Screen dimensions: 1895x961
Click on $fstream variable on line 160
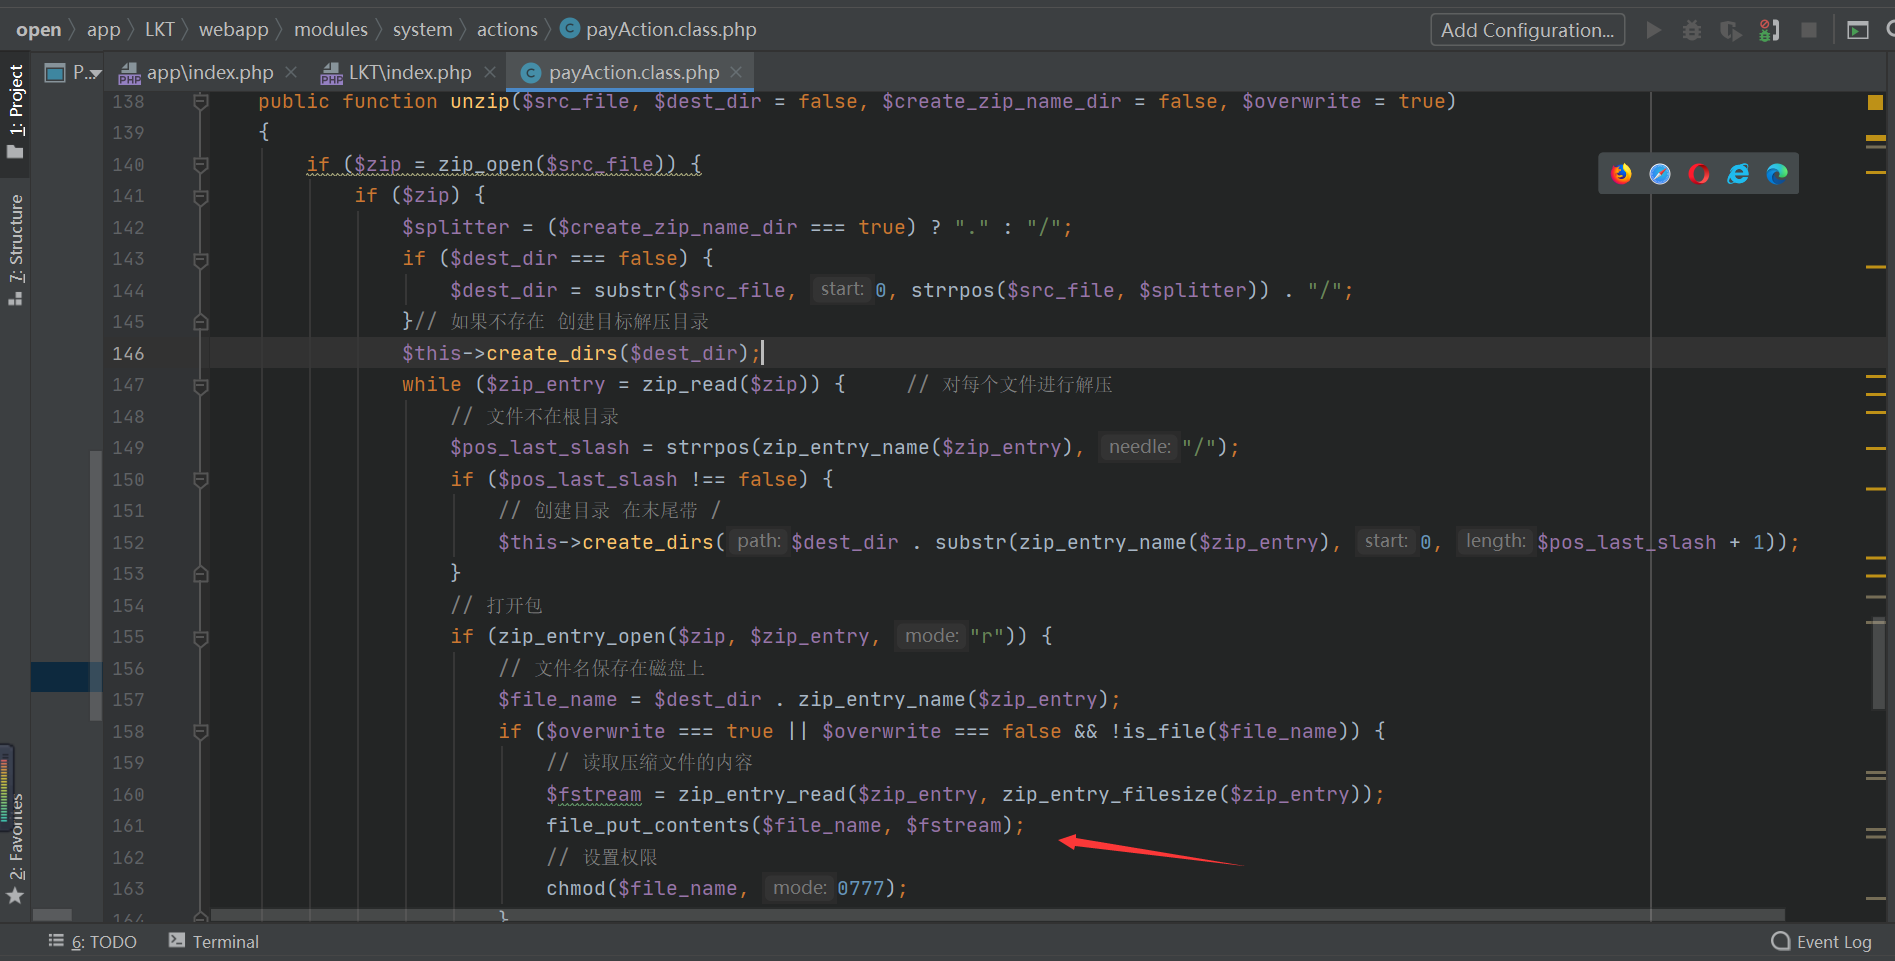click(593, 795)
